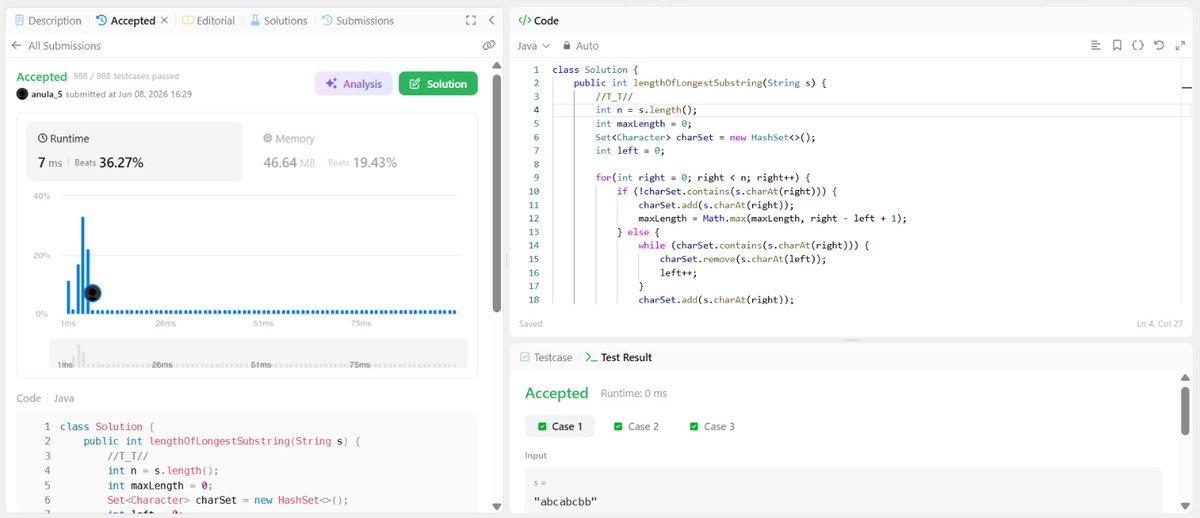Click the Test Result terminal icon
Viewport: 1200px width, 518px height.
point(591,357)
